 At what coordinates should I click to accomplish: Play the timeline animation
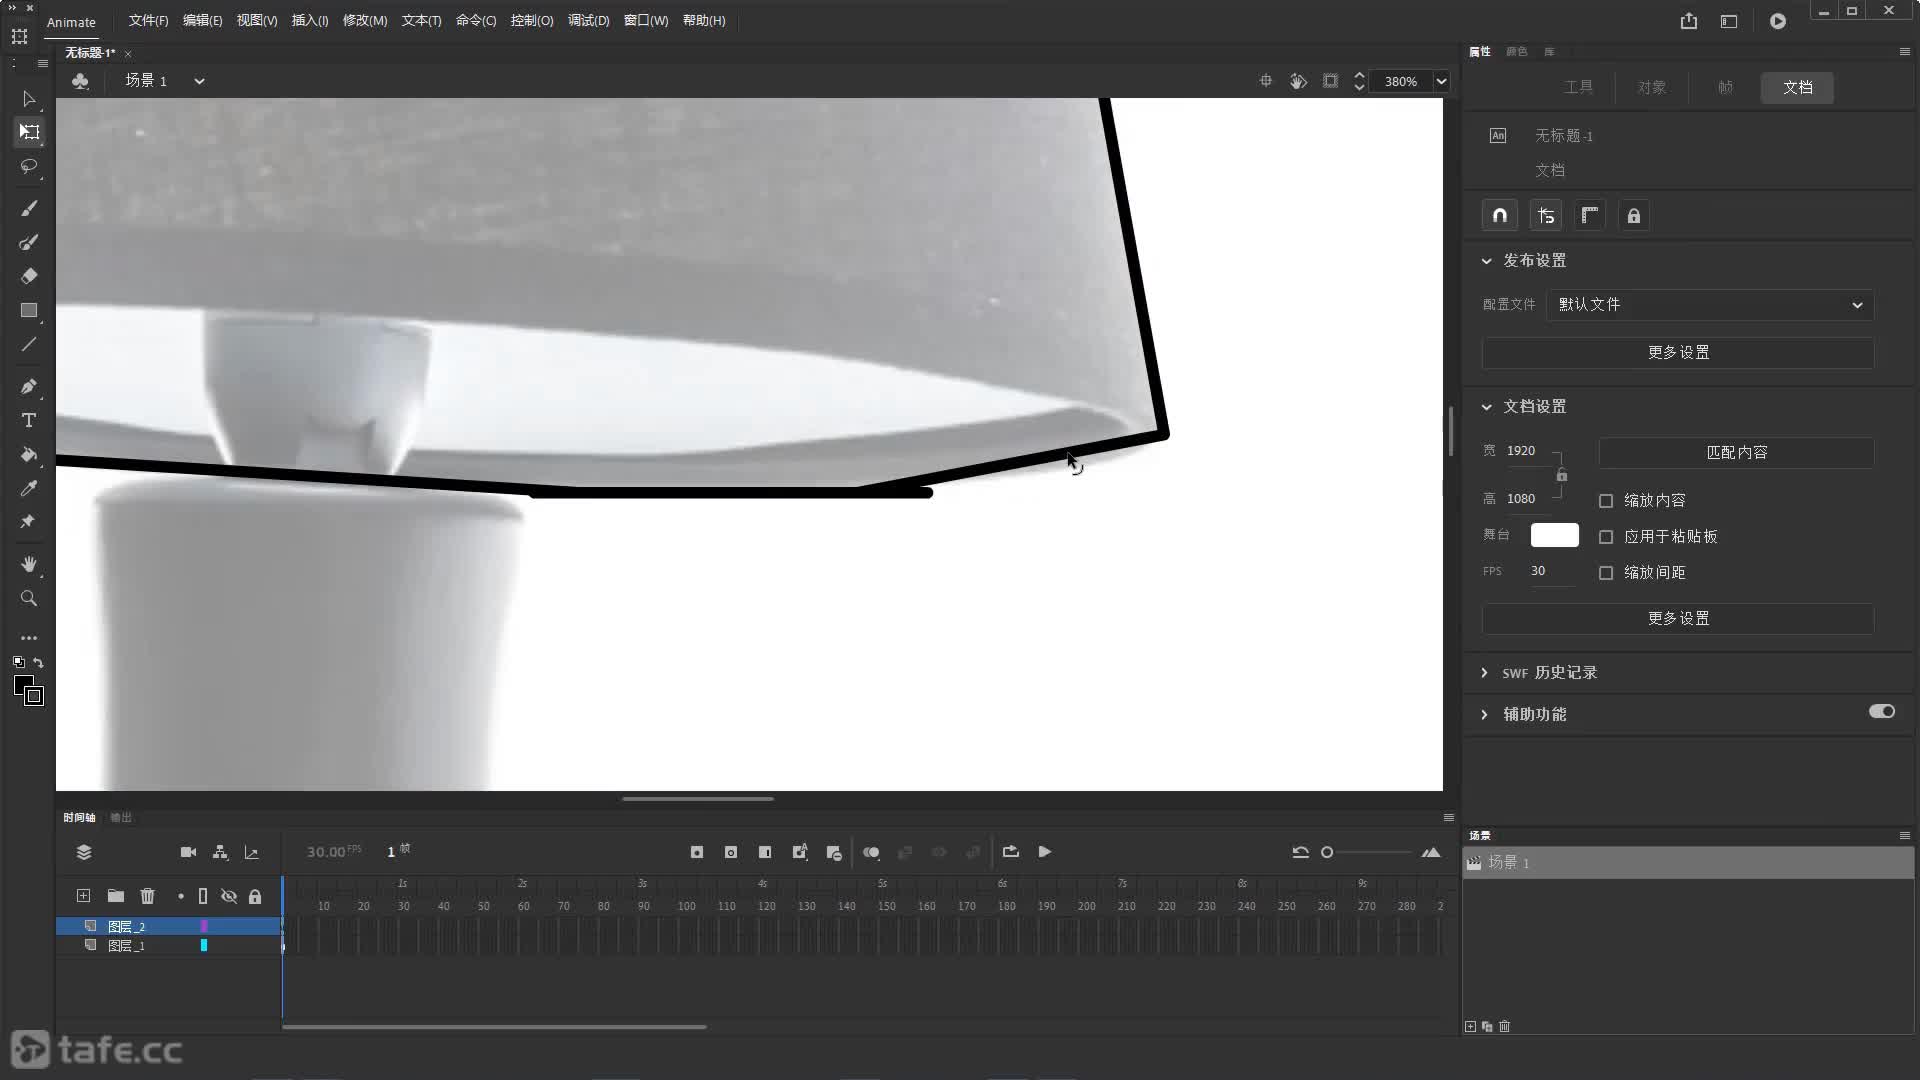1045,852
